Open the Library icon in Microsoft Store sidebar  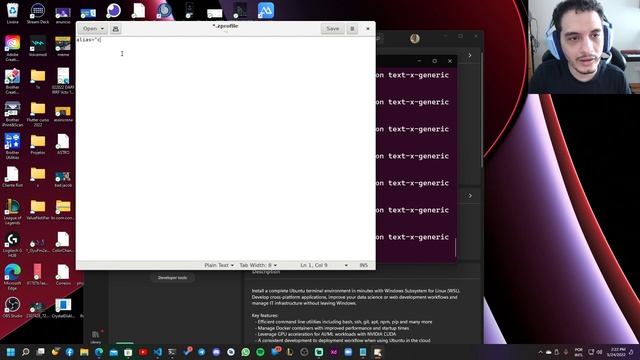point(96,337)
